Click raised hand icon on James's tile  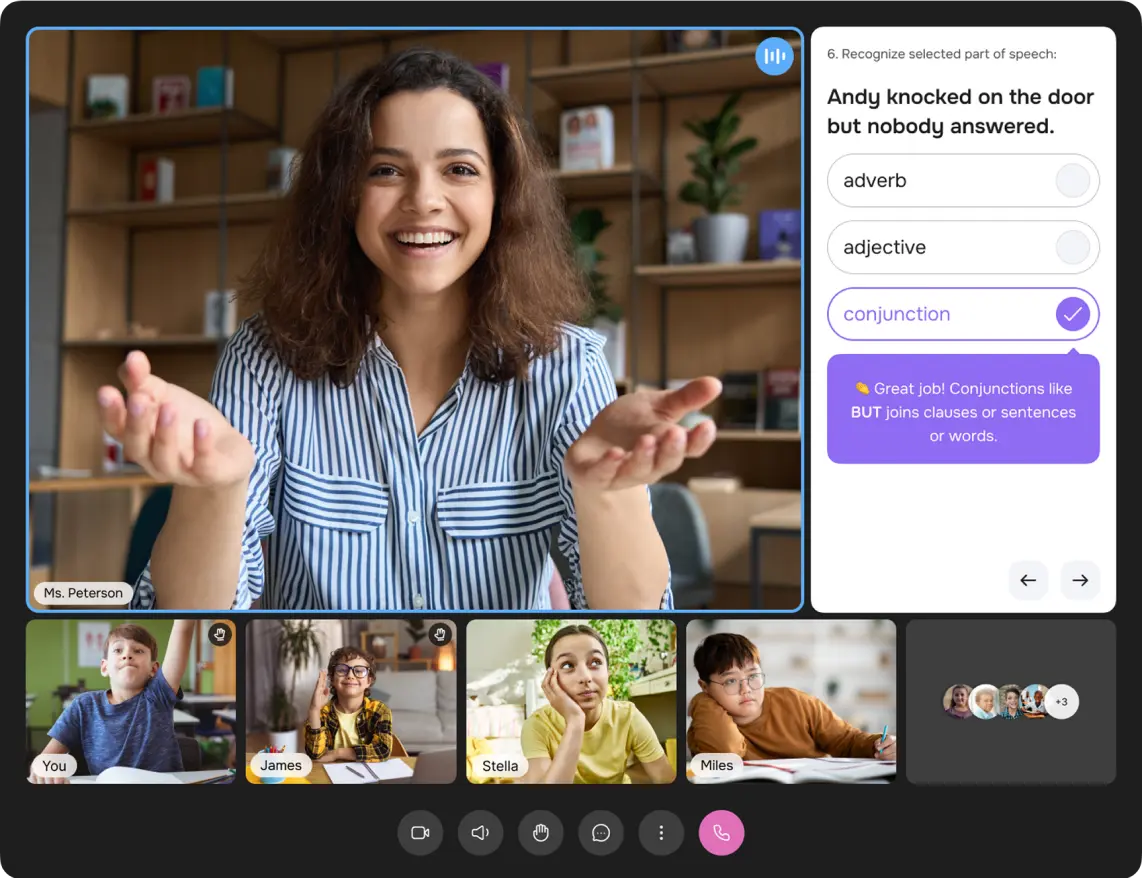pyautogui.click(x=439, y=634)
